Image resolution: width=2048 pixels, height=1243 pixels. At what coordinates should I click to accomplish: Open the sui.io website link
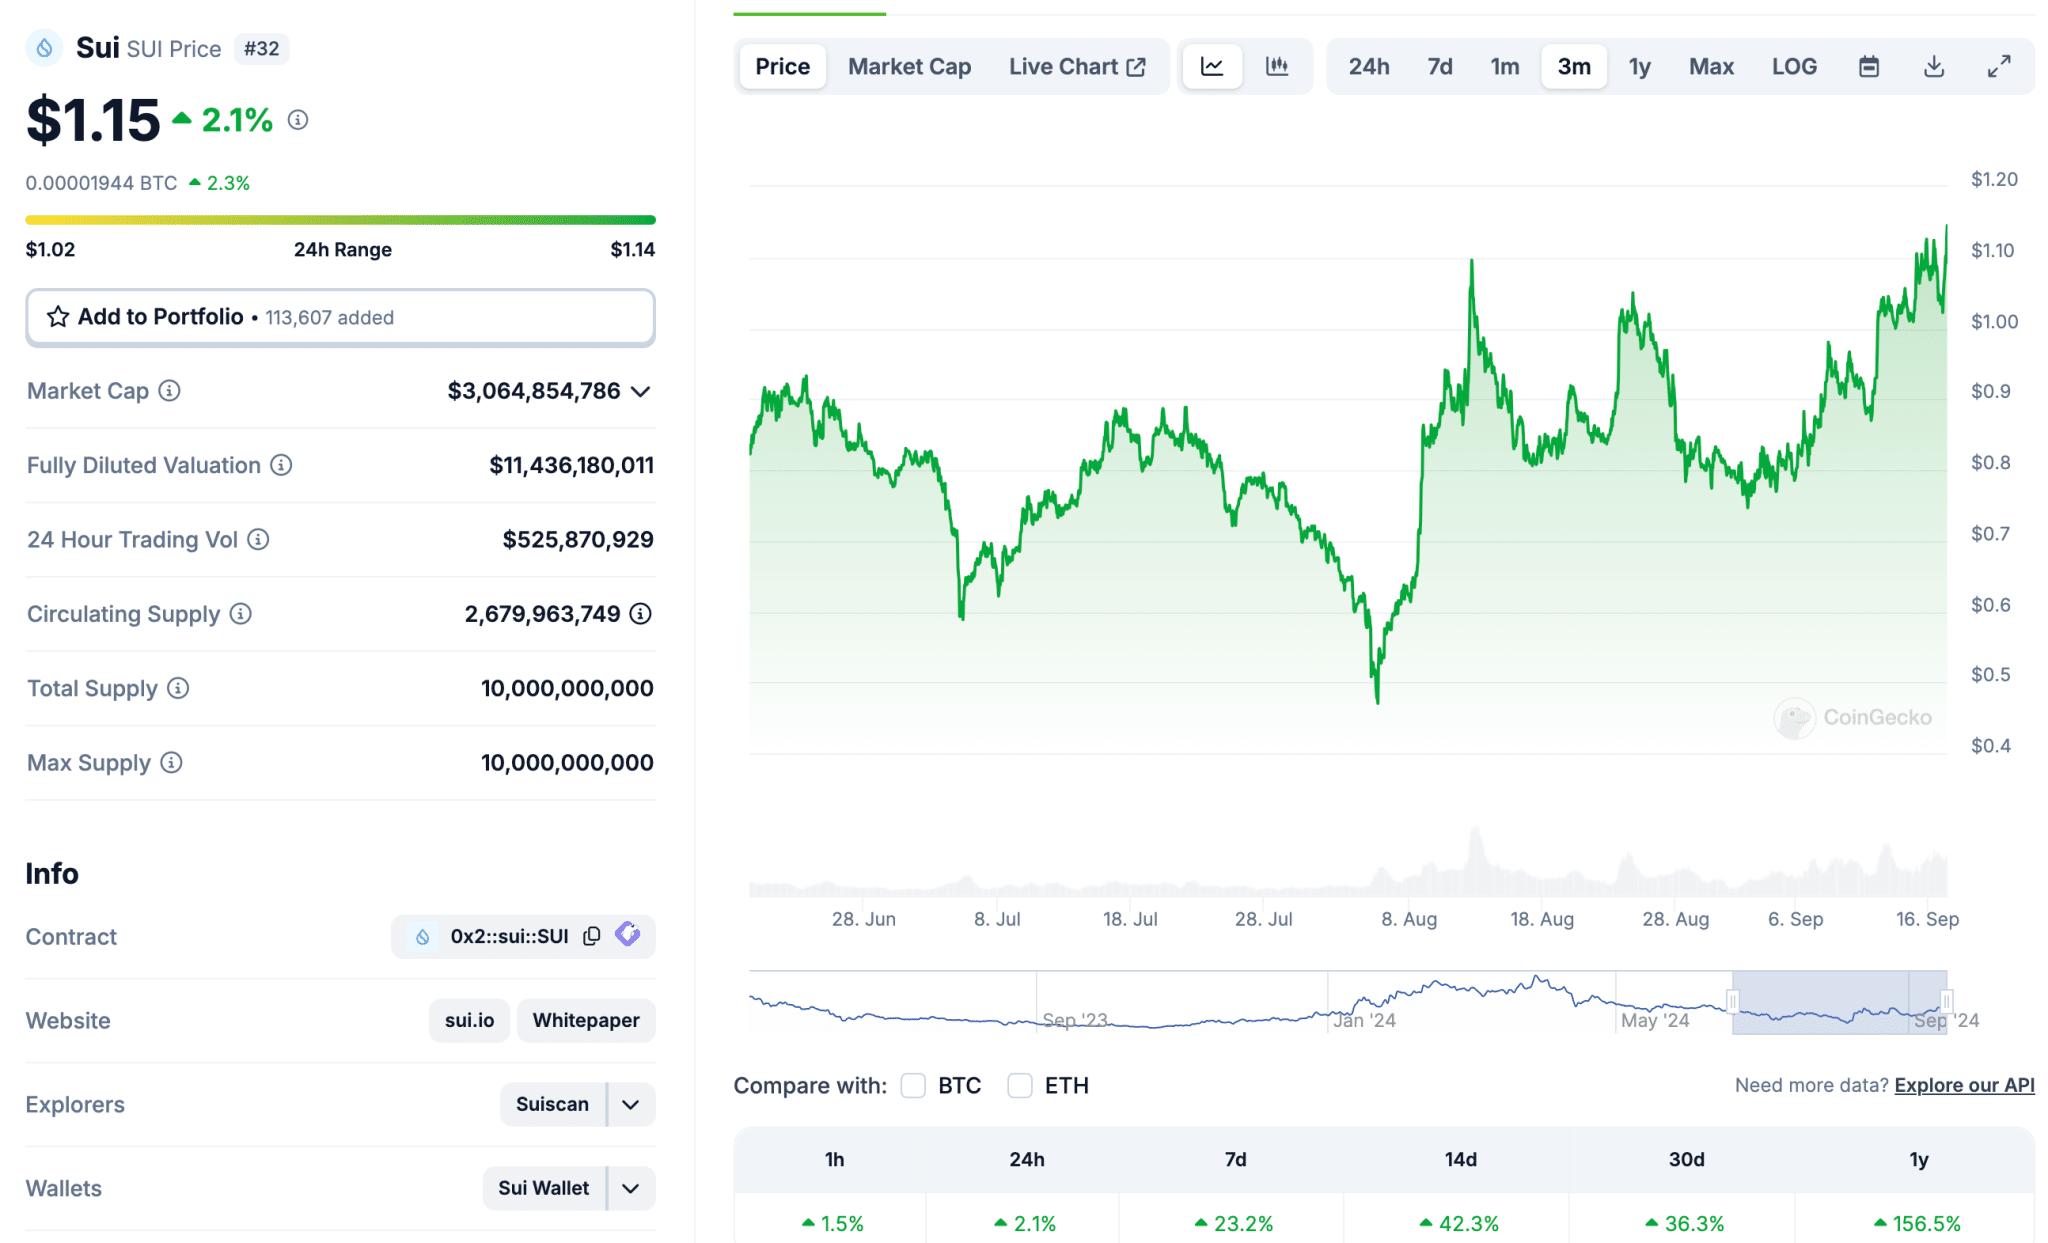pos(470,1021)
